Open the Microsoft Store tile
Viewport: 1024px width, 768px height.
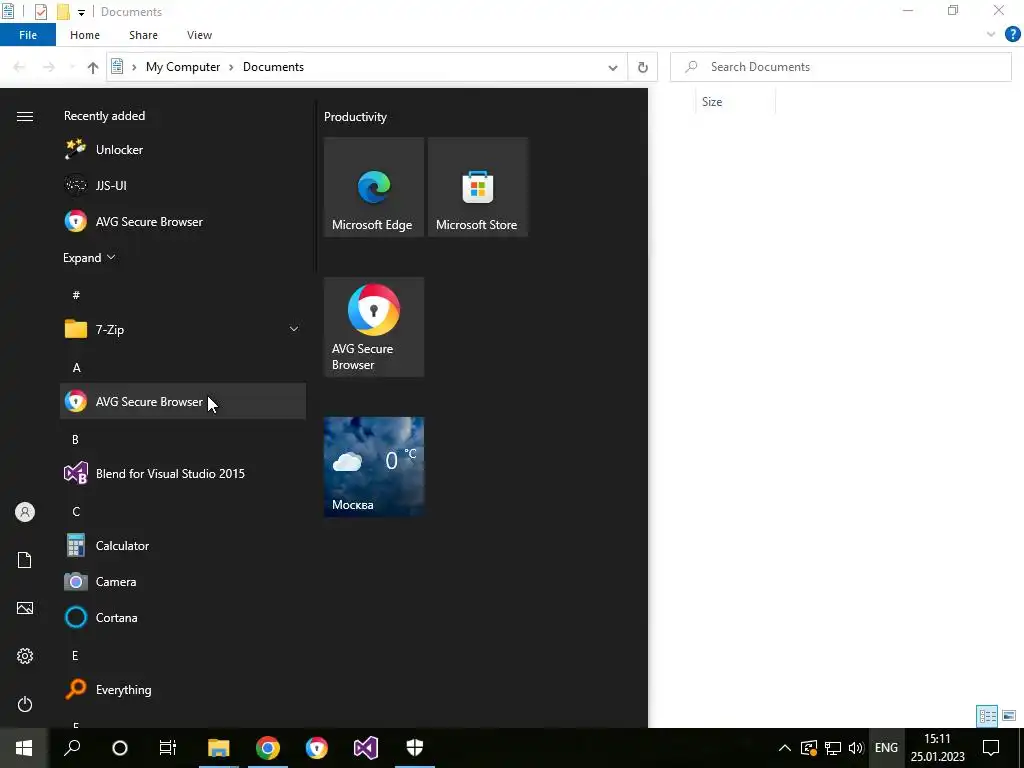pyautogui.click(x=477, y=187)
